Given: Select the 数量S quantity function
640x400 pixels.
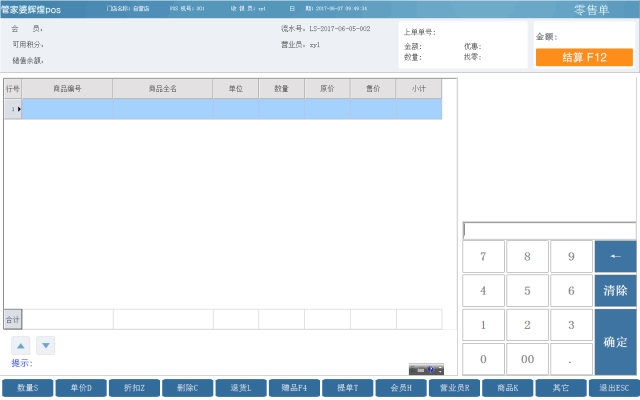Looking at the screenshot, I should coord(28,388).
